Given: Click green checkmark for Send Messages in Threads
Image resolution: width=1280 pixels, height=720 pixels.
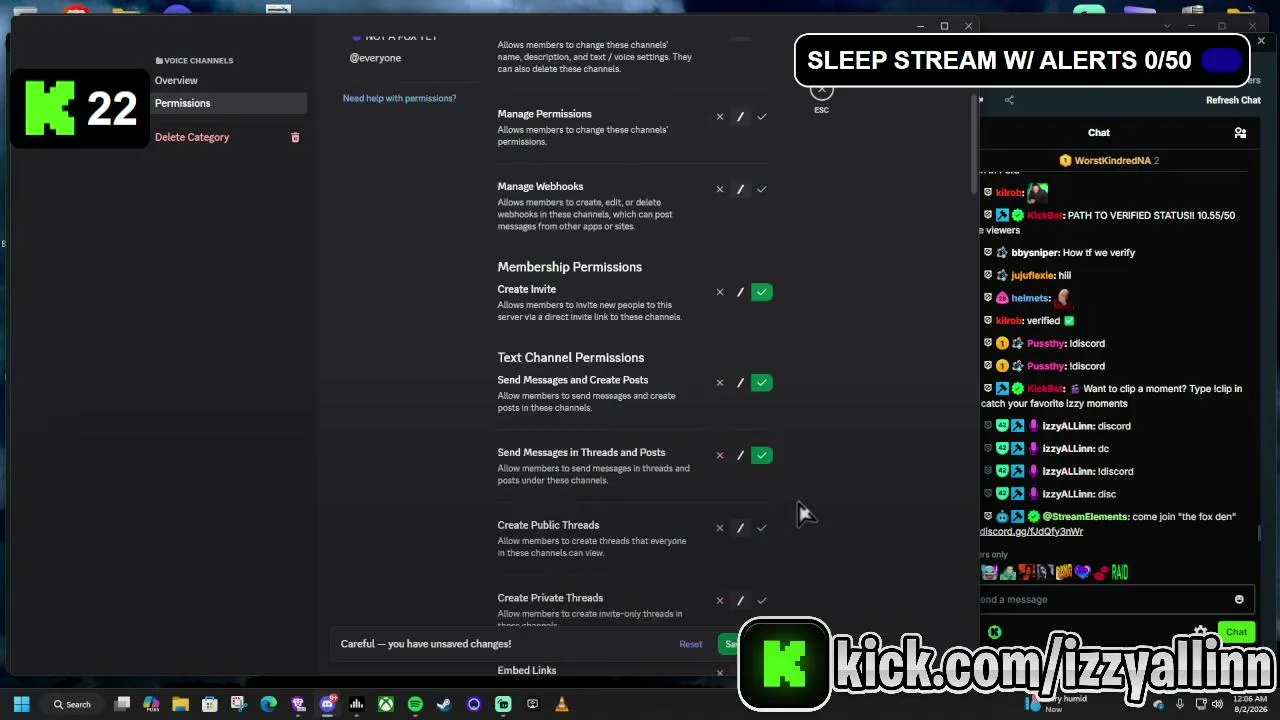Looking at the screenshot, I should pos(762,455).
